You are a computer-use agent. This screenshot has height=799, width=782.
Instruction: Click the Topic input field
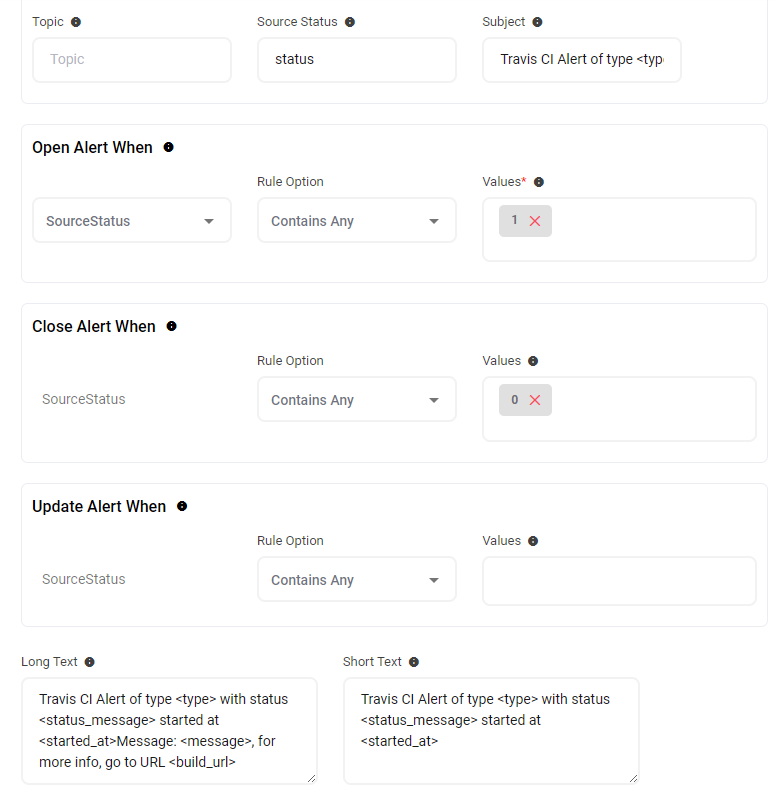[x=131, y=60]
